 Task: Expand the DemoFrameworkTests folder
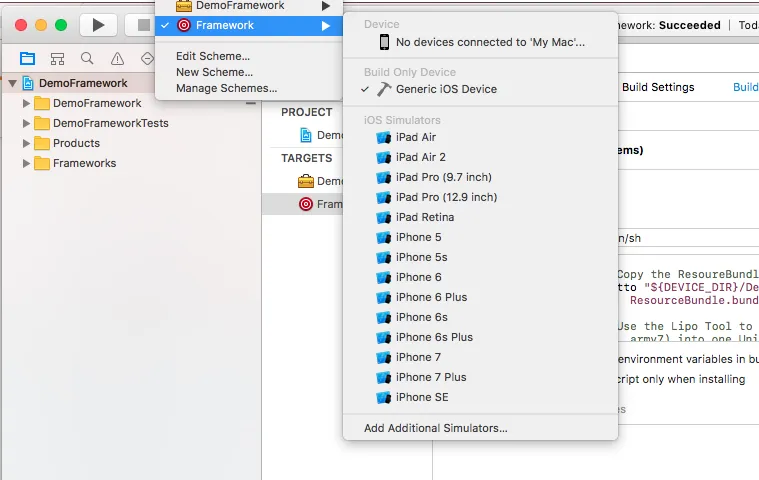26,123
